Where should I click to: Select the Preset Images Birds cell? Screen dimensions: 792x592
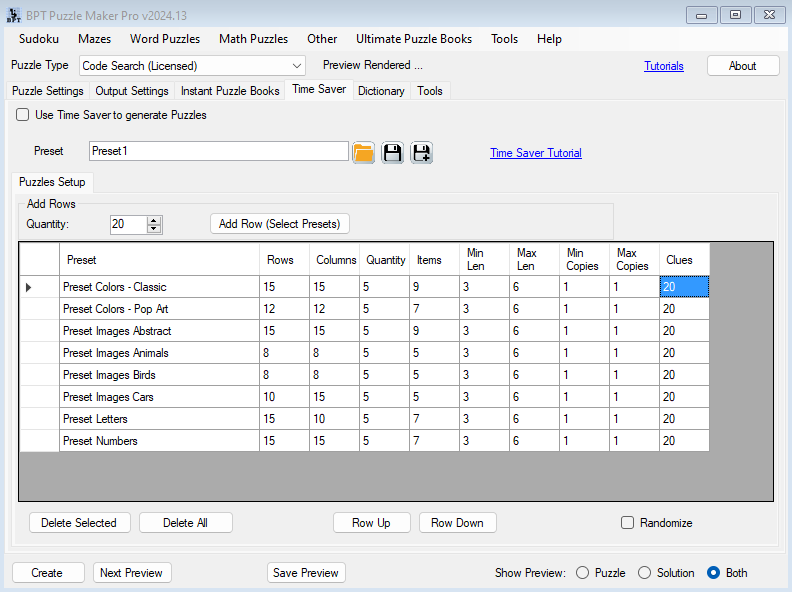pos(160,375)
